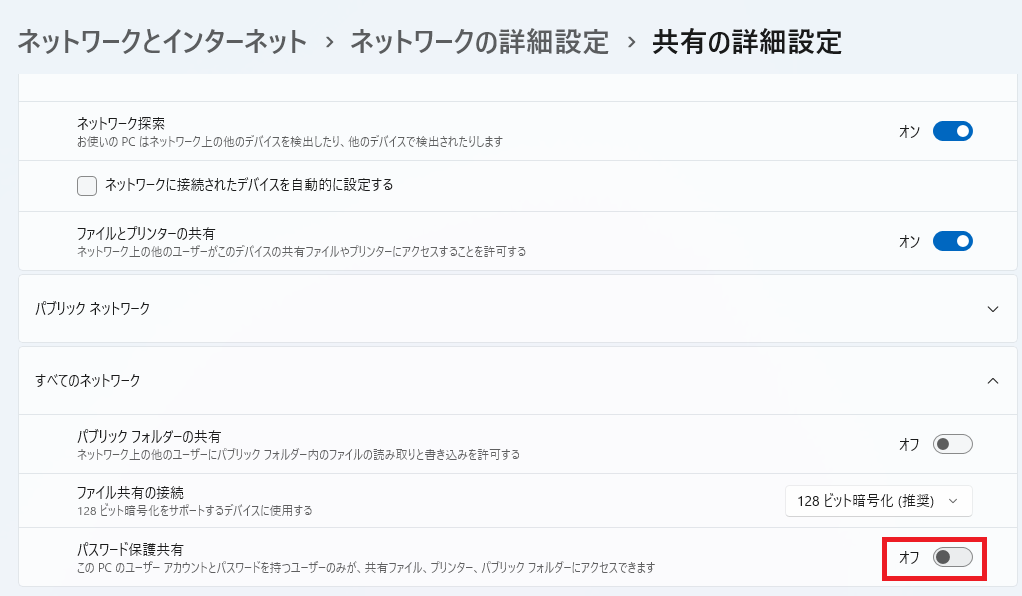Image resolution: width=1022 pixels, height=596 pixels.
Task: Click description starting この PC のユーザー アカウント
Action: point(366,568)
